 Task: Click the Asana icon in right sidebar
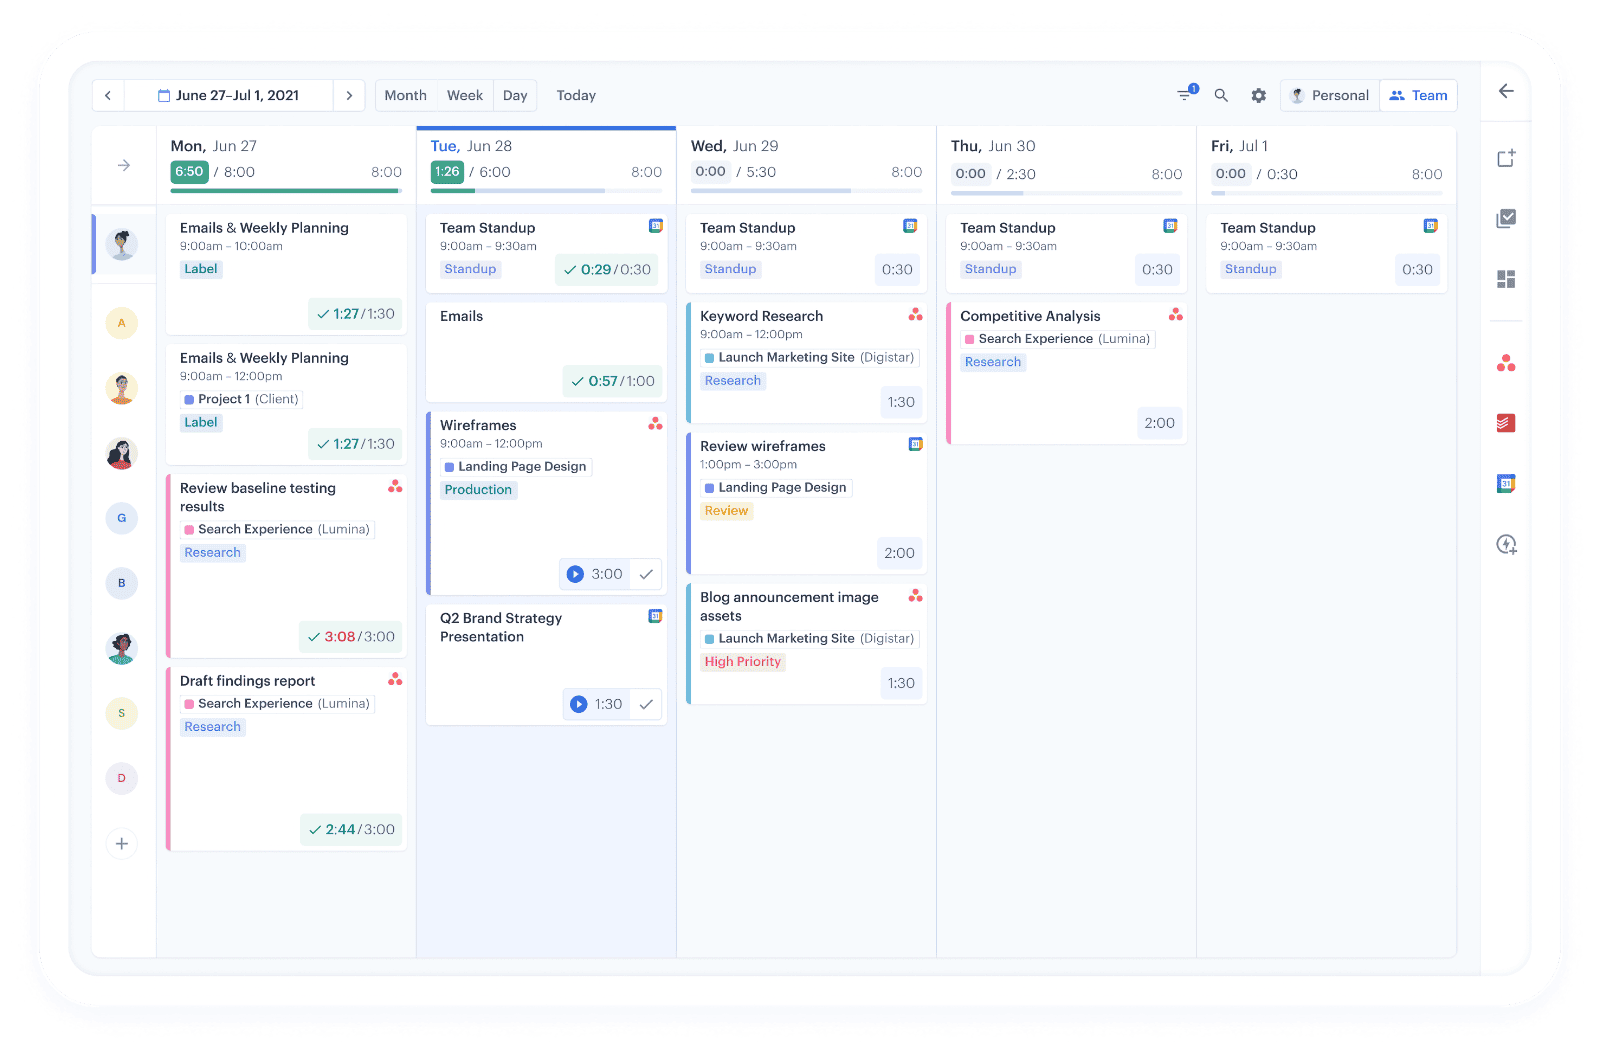click(1506, 364)
